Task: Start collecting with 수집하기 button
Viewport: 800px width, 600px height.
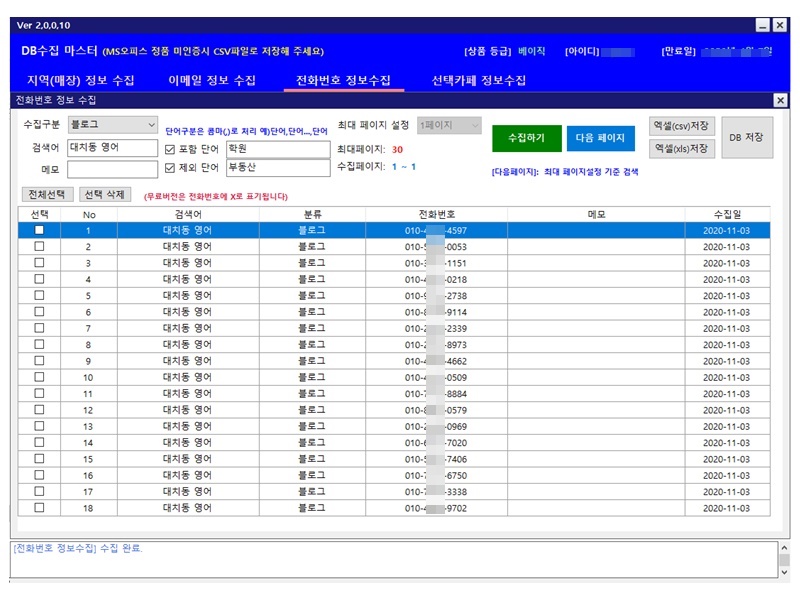Action: [527, 138]
